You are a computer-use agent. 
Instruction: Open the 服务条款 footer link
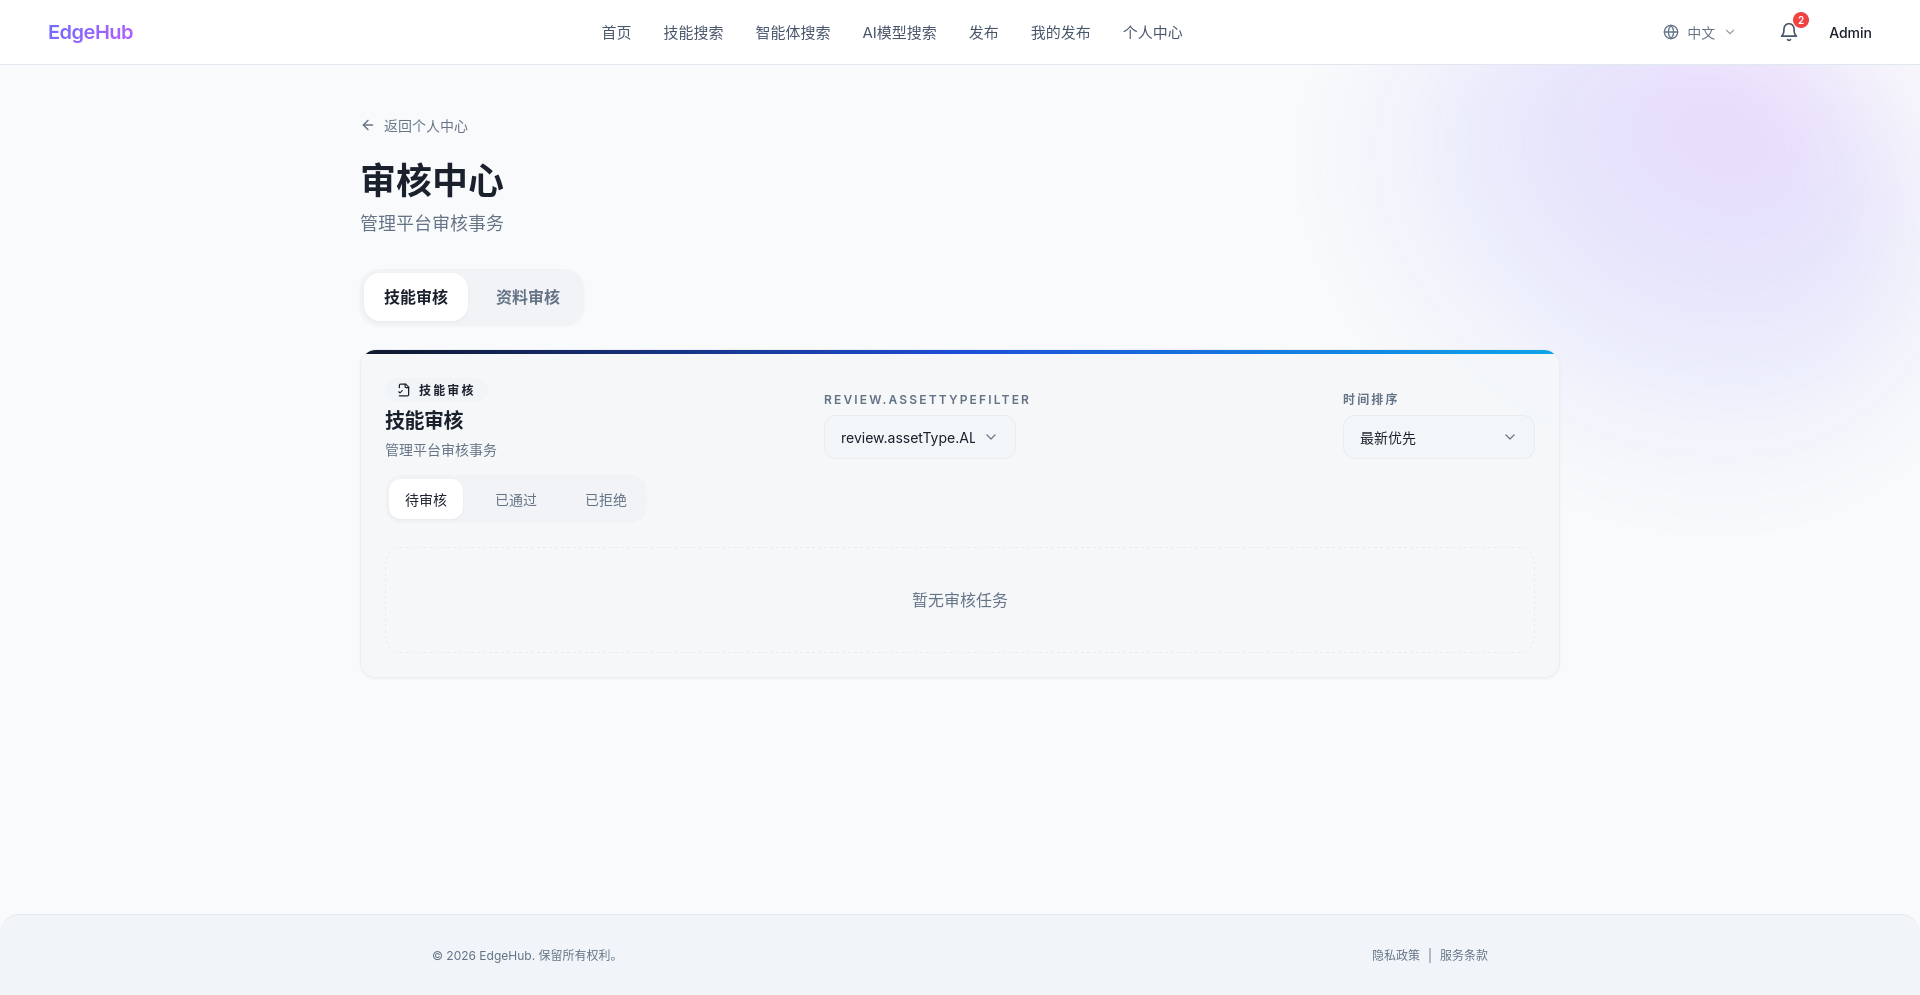1464,955
